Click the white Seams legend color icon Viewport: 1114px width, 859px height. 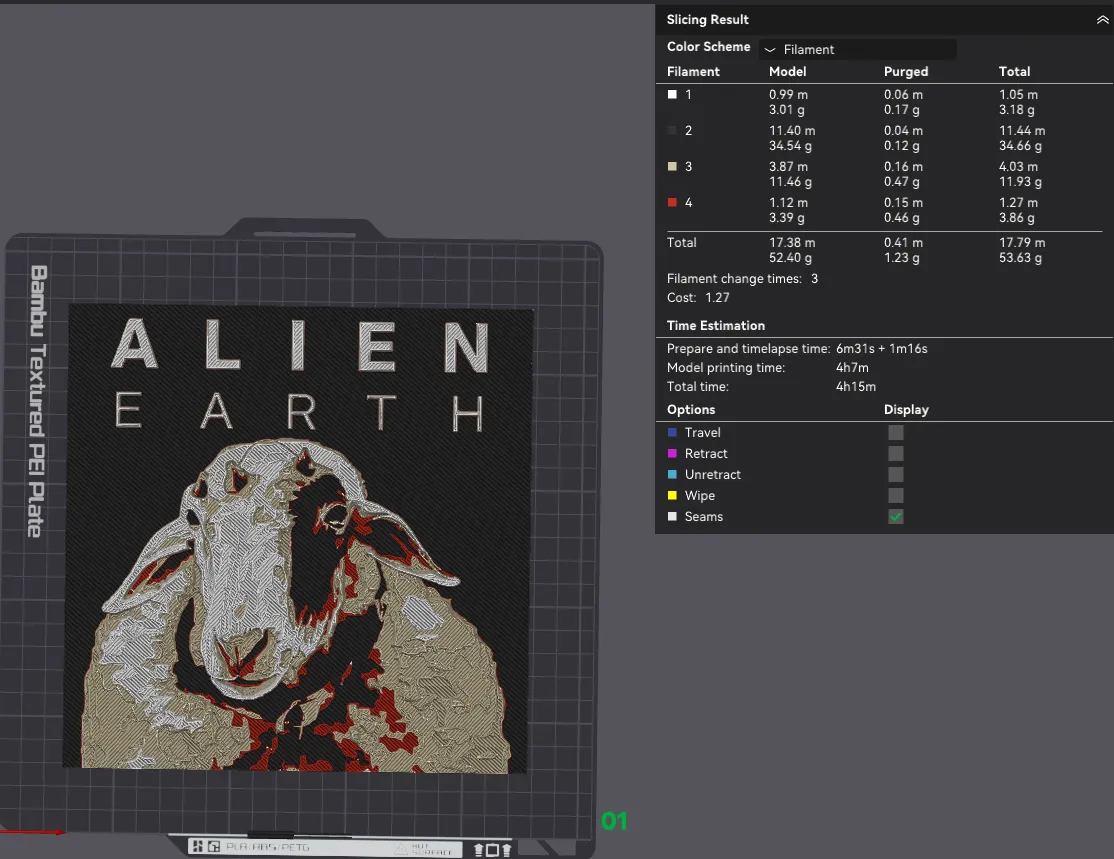(x=672, y=517)
